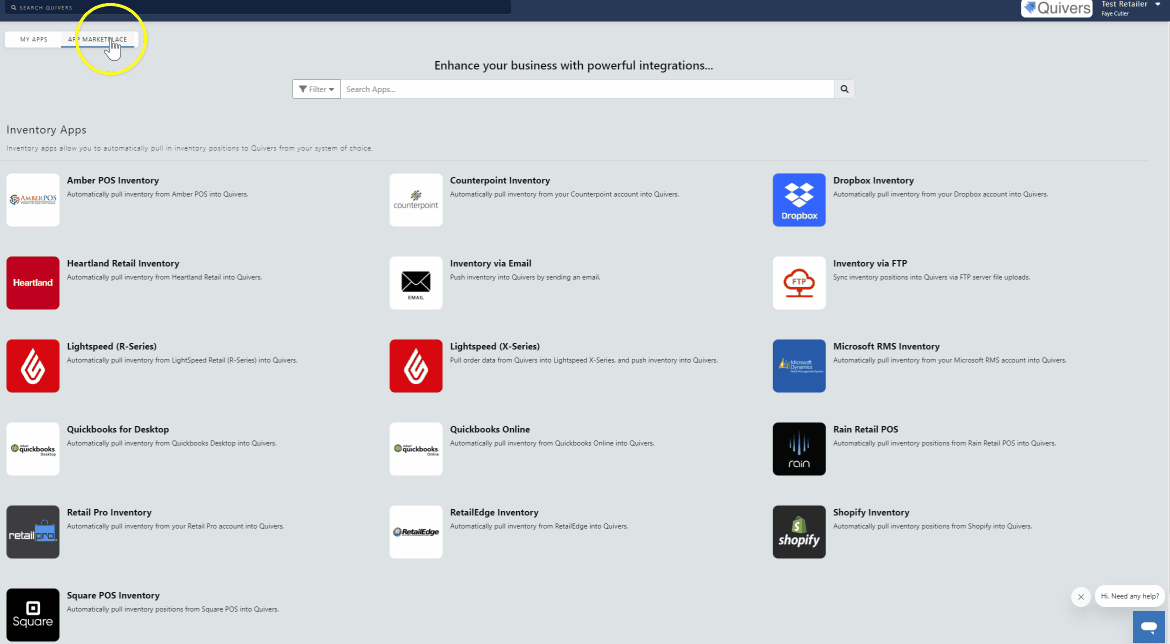This screenshot has height=644, width=1170.
Task: Click the Lightspeed (R-Series) title
Action: tap(112, 346)
